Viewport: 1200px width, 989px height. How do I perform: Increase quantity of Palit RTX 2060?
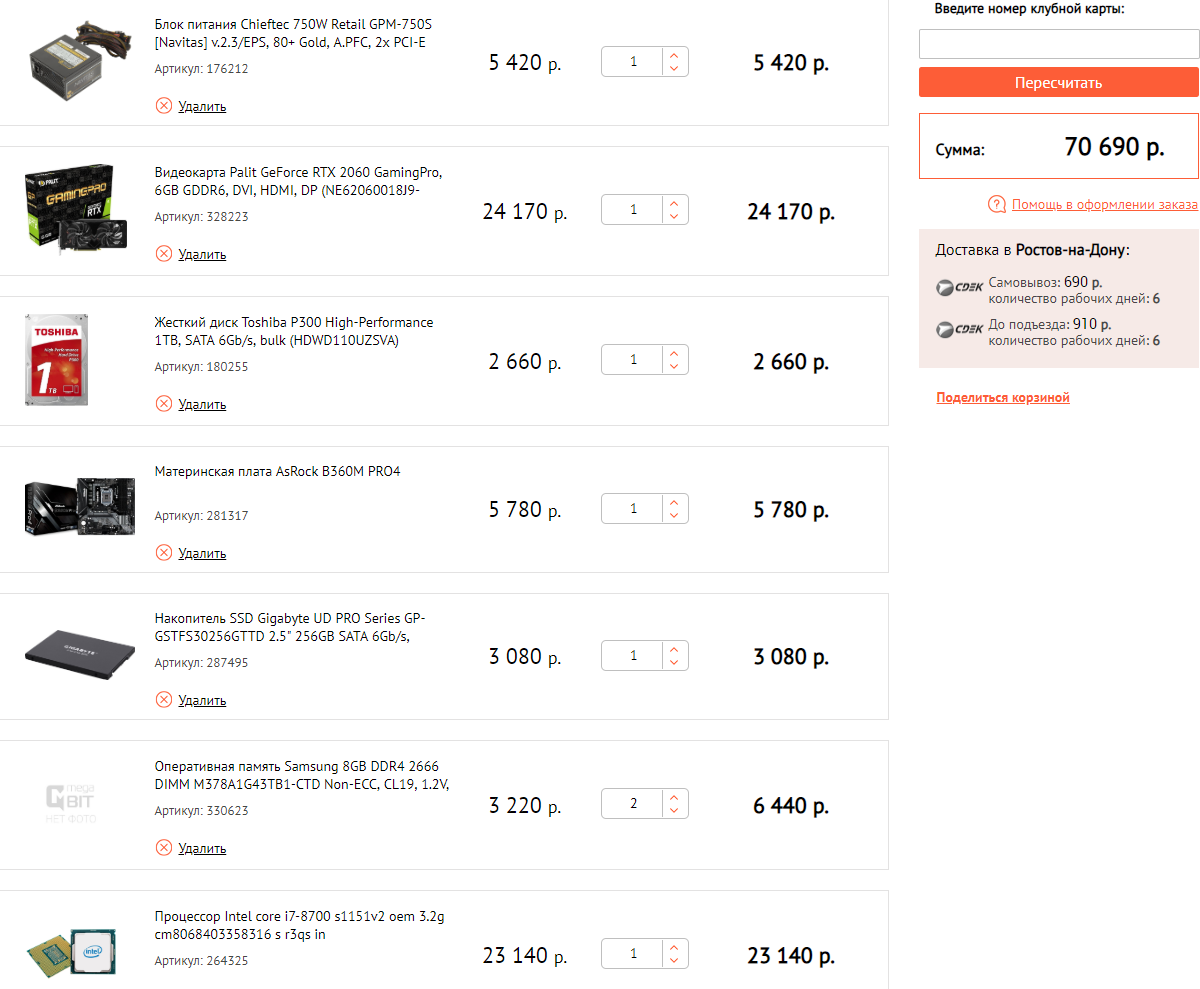coord(674,204)
